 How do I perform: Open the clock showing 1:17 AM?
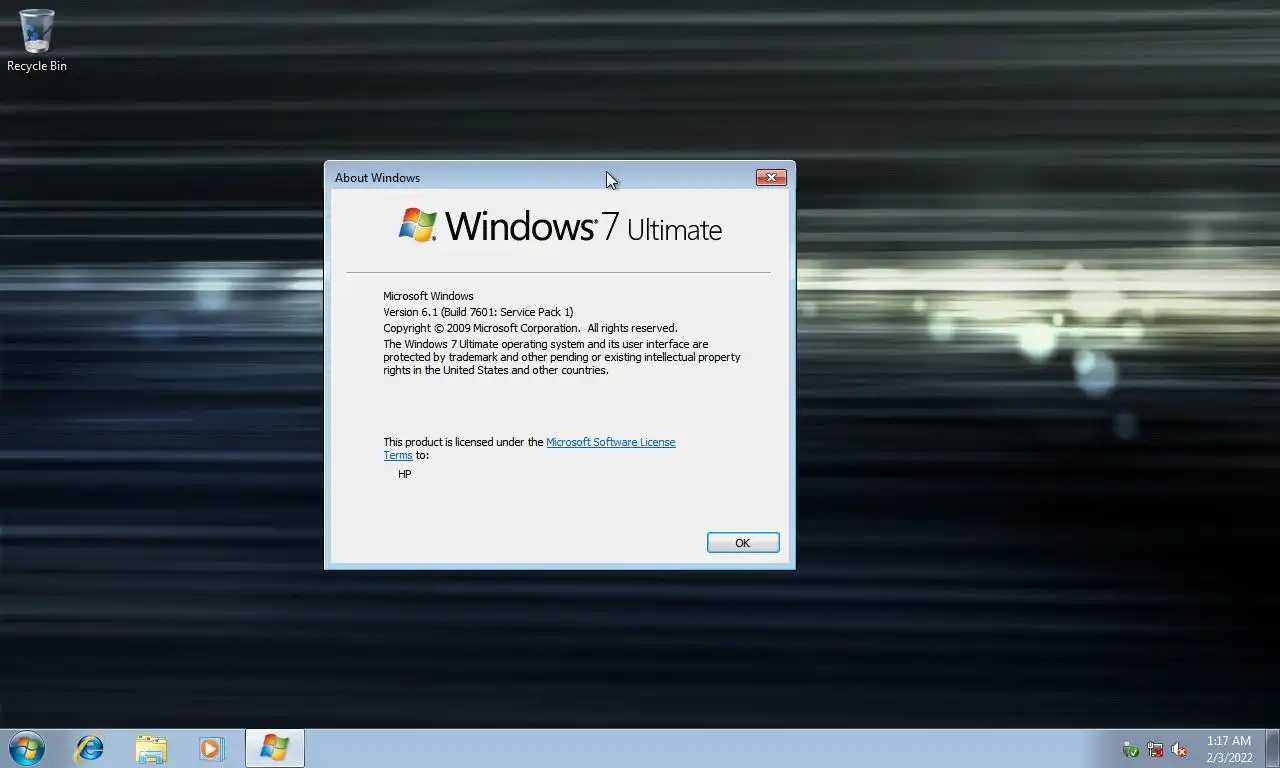[1228, 741]
